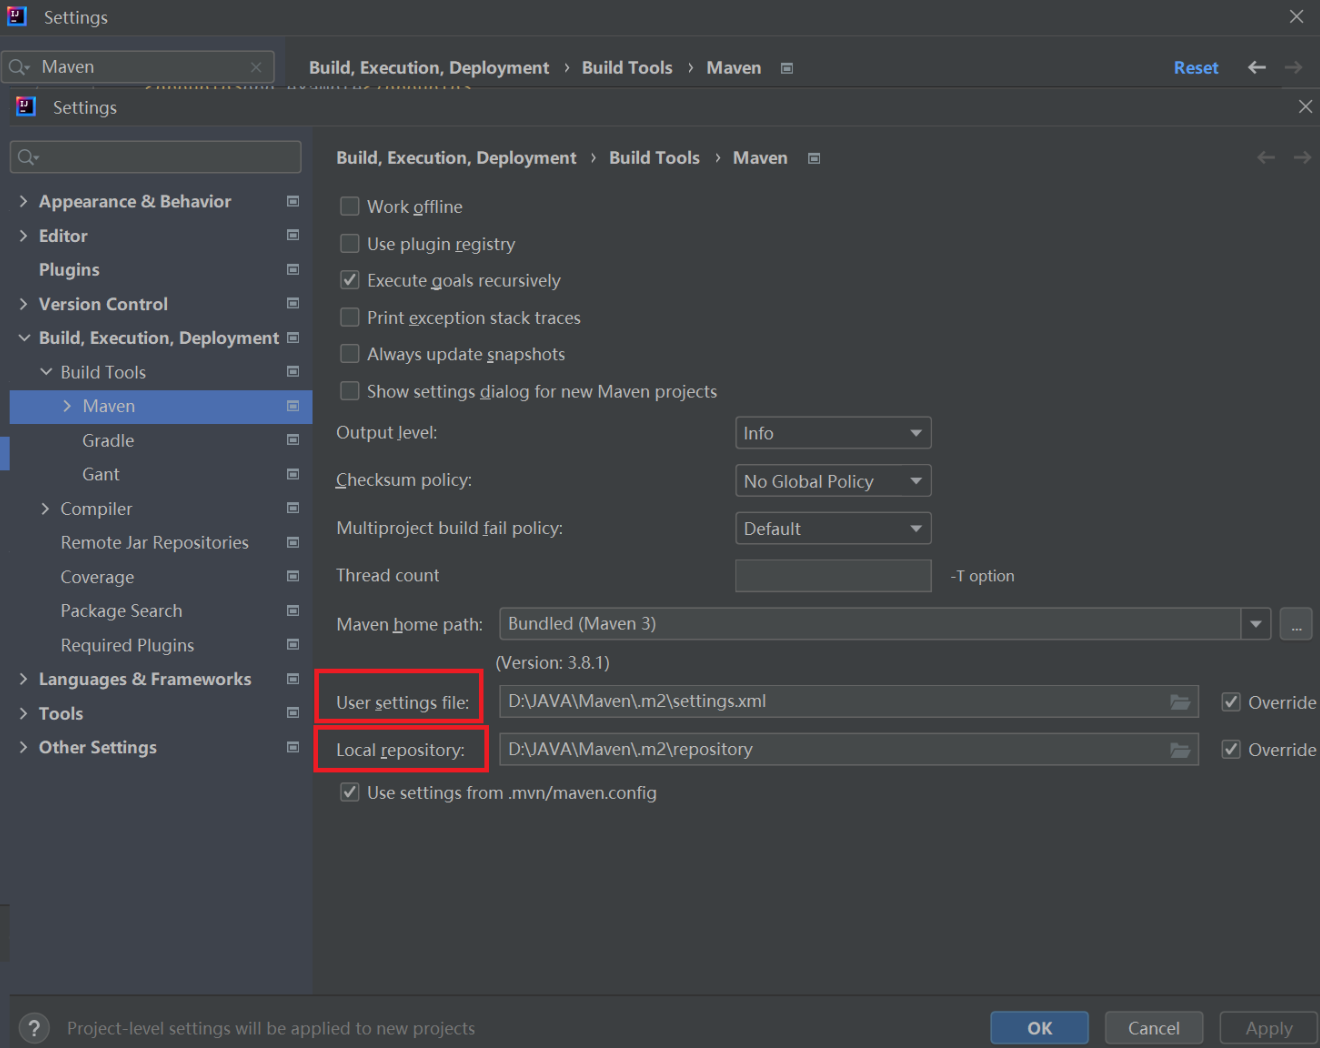1320x1048 pixels.
Task: Click project-level icon beside Languages & Frameworks
Action: (x=293, y=678)
